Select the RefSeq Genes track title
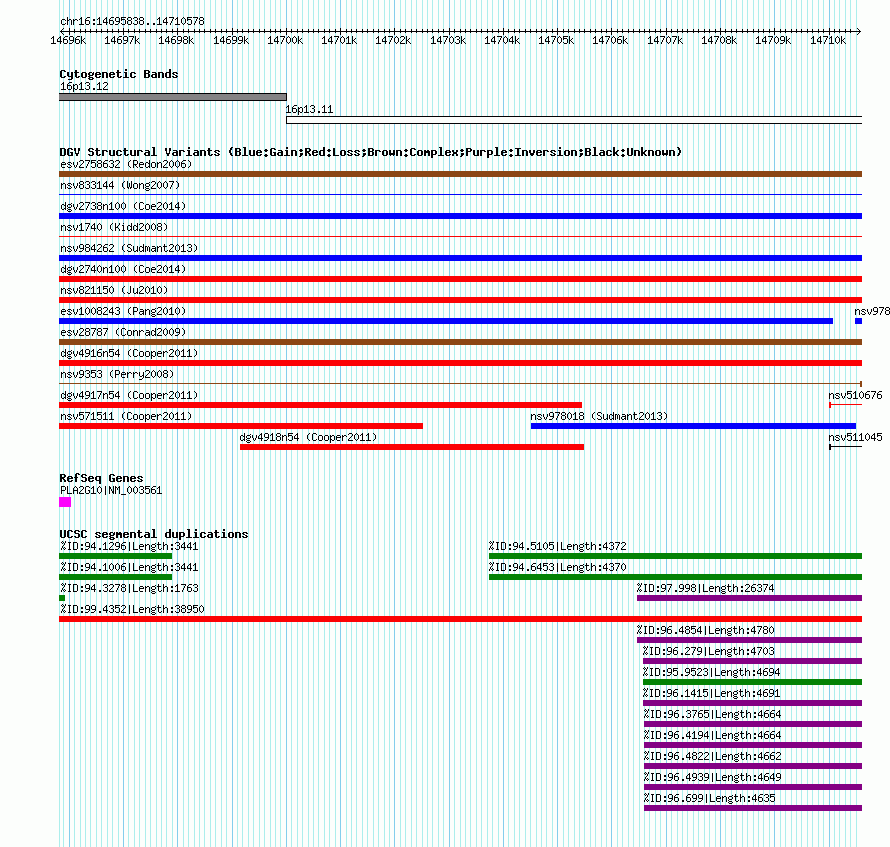The width and height of the screenshot is (890, 847). point(101,478)
